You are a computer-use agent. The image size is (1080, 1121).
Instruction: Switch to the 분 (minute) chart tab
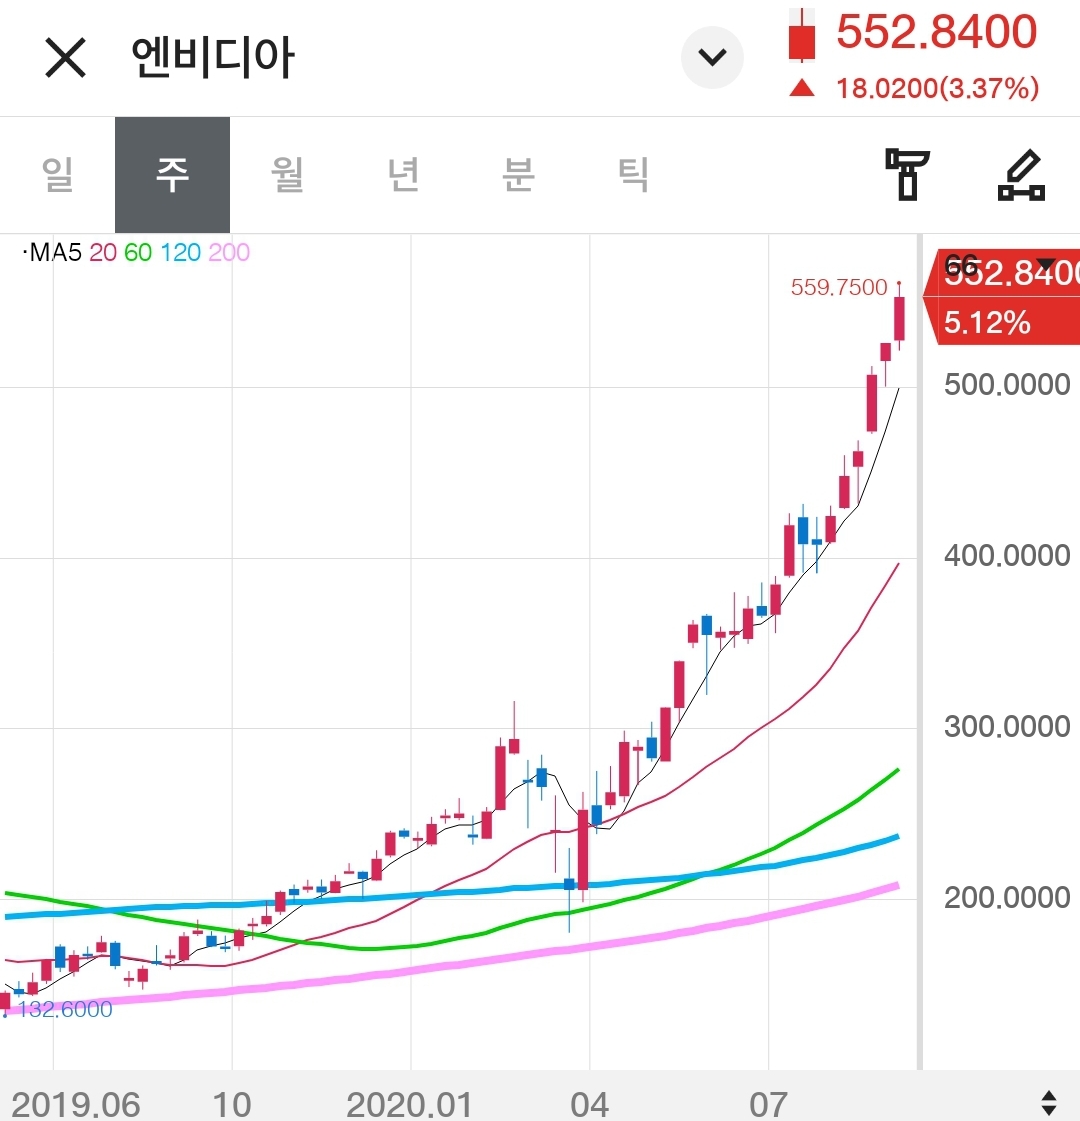[x=518, y=174]
